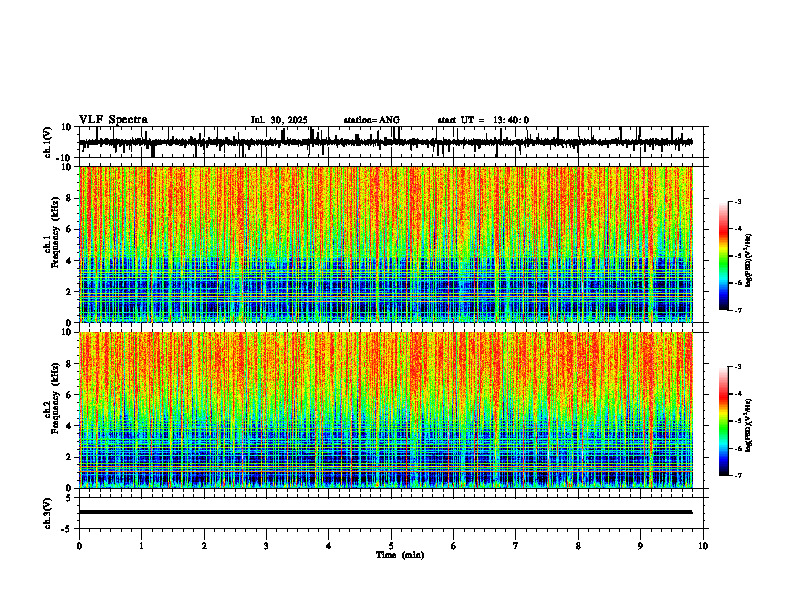Click the ch.1 color bar log(PSD) units label
The height and width of the screenshot is (612, 792).
point(749,261)
